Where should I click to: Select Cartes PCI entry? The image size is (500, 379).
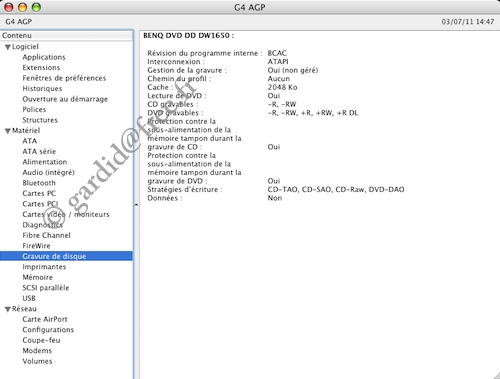40,204
